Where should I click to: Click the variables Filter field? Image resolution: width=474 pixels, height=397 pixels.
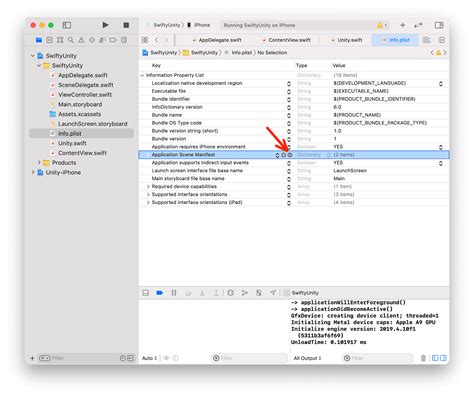[x=249, y=358]
